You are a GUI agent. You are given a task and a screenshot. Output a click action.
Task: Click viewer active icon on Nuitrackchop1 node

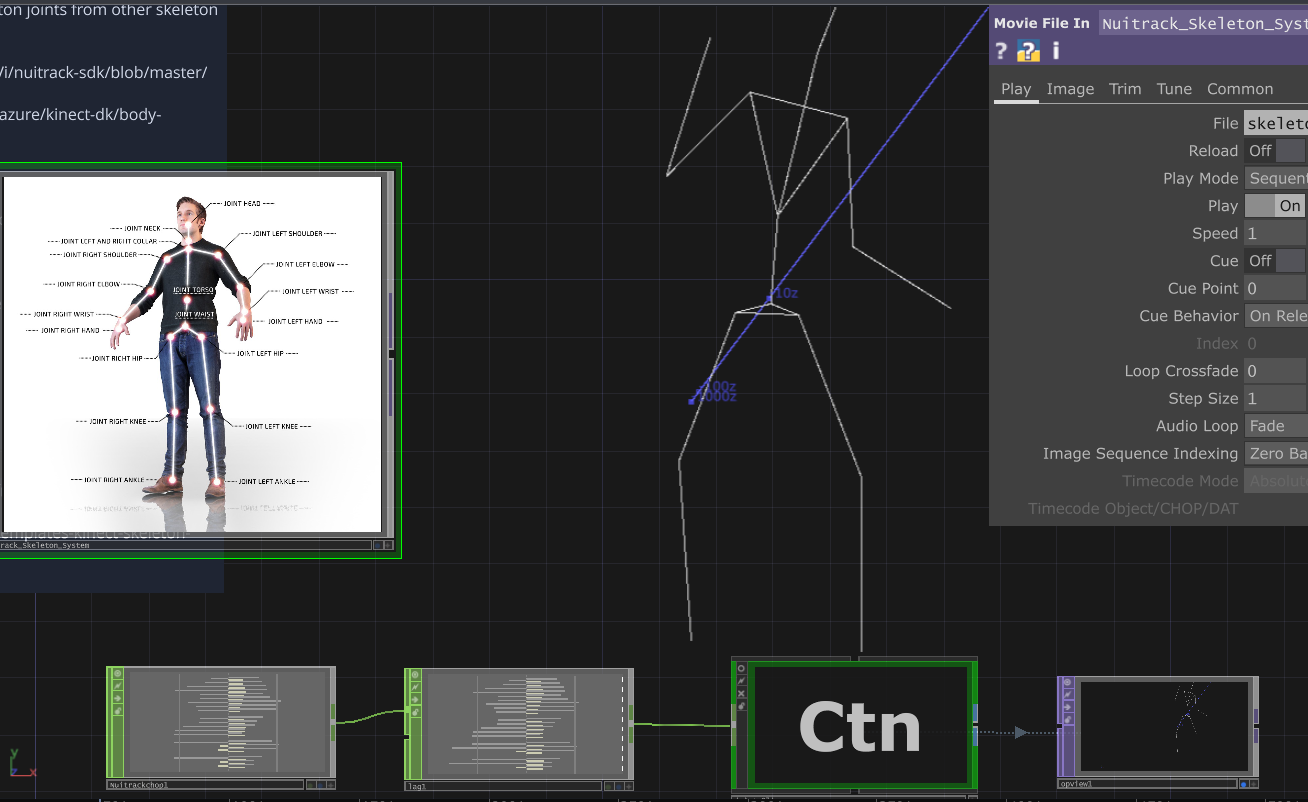(118, 674)
